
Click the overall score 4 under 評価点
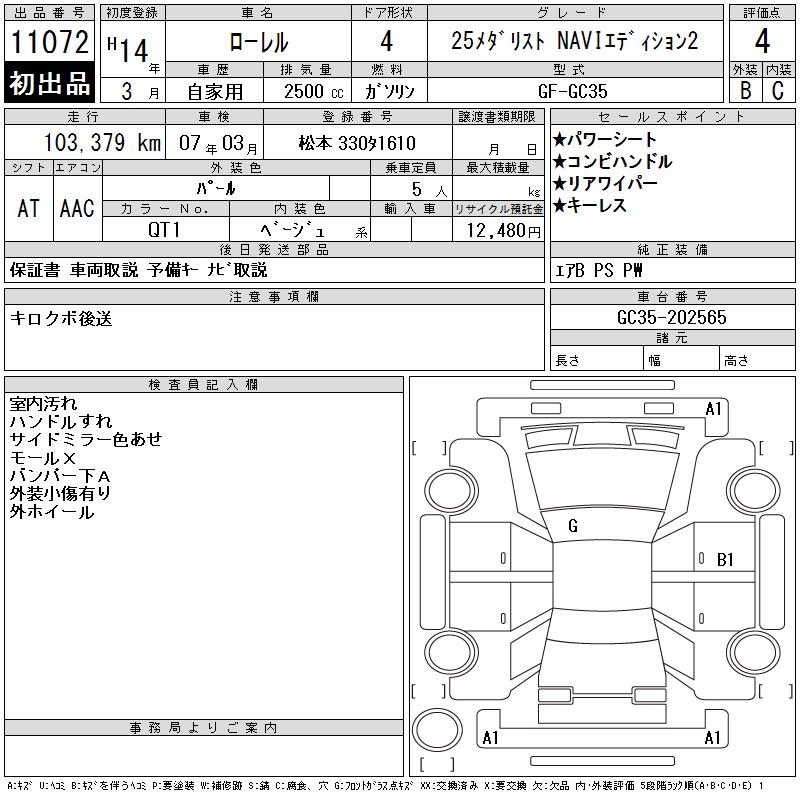click(762, 41)
